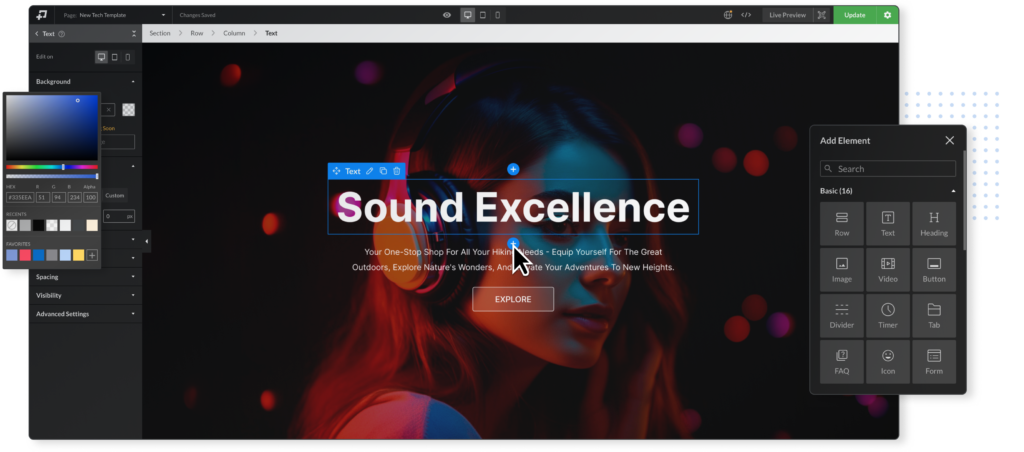This screenshot has height=452, width=1024.
Task: Click the Alpha value field
Action: tap(91, 197)
